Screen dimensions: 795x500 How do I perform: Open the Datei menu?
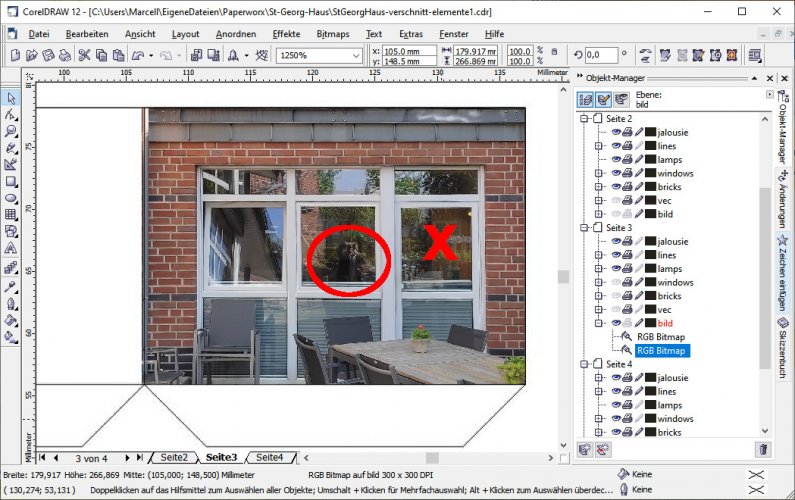39,34
